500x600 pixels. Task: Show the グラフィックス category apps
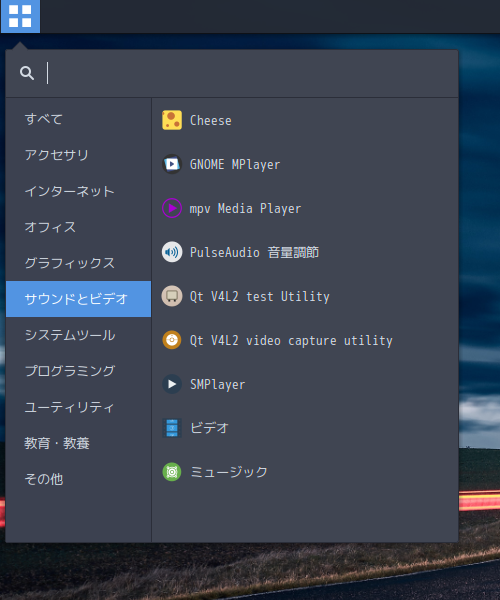[x=78, y=263]
